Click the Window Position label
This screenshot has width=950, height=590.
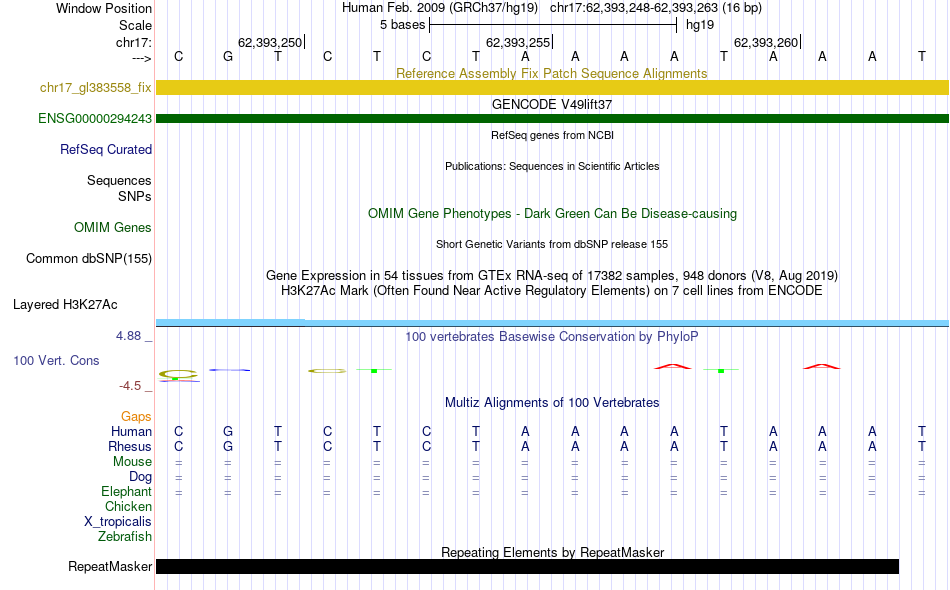click(104, 8)
